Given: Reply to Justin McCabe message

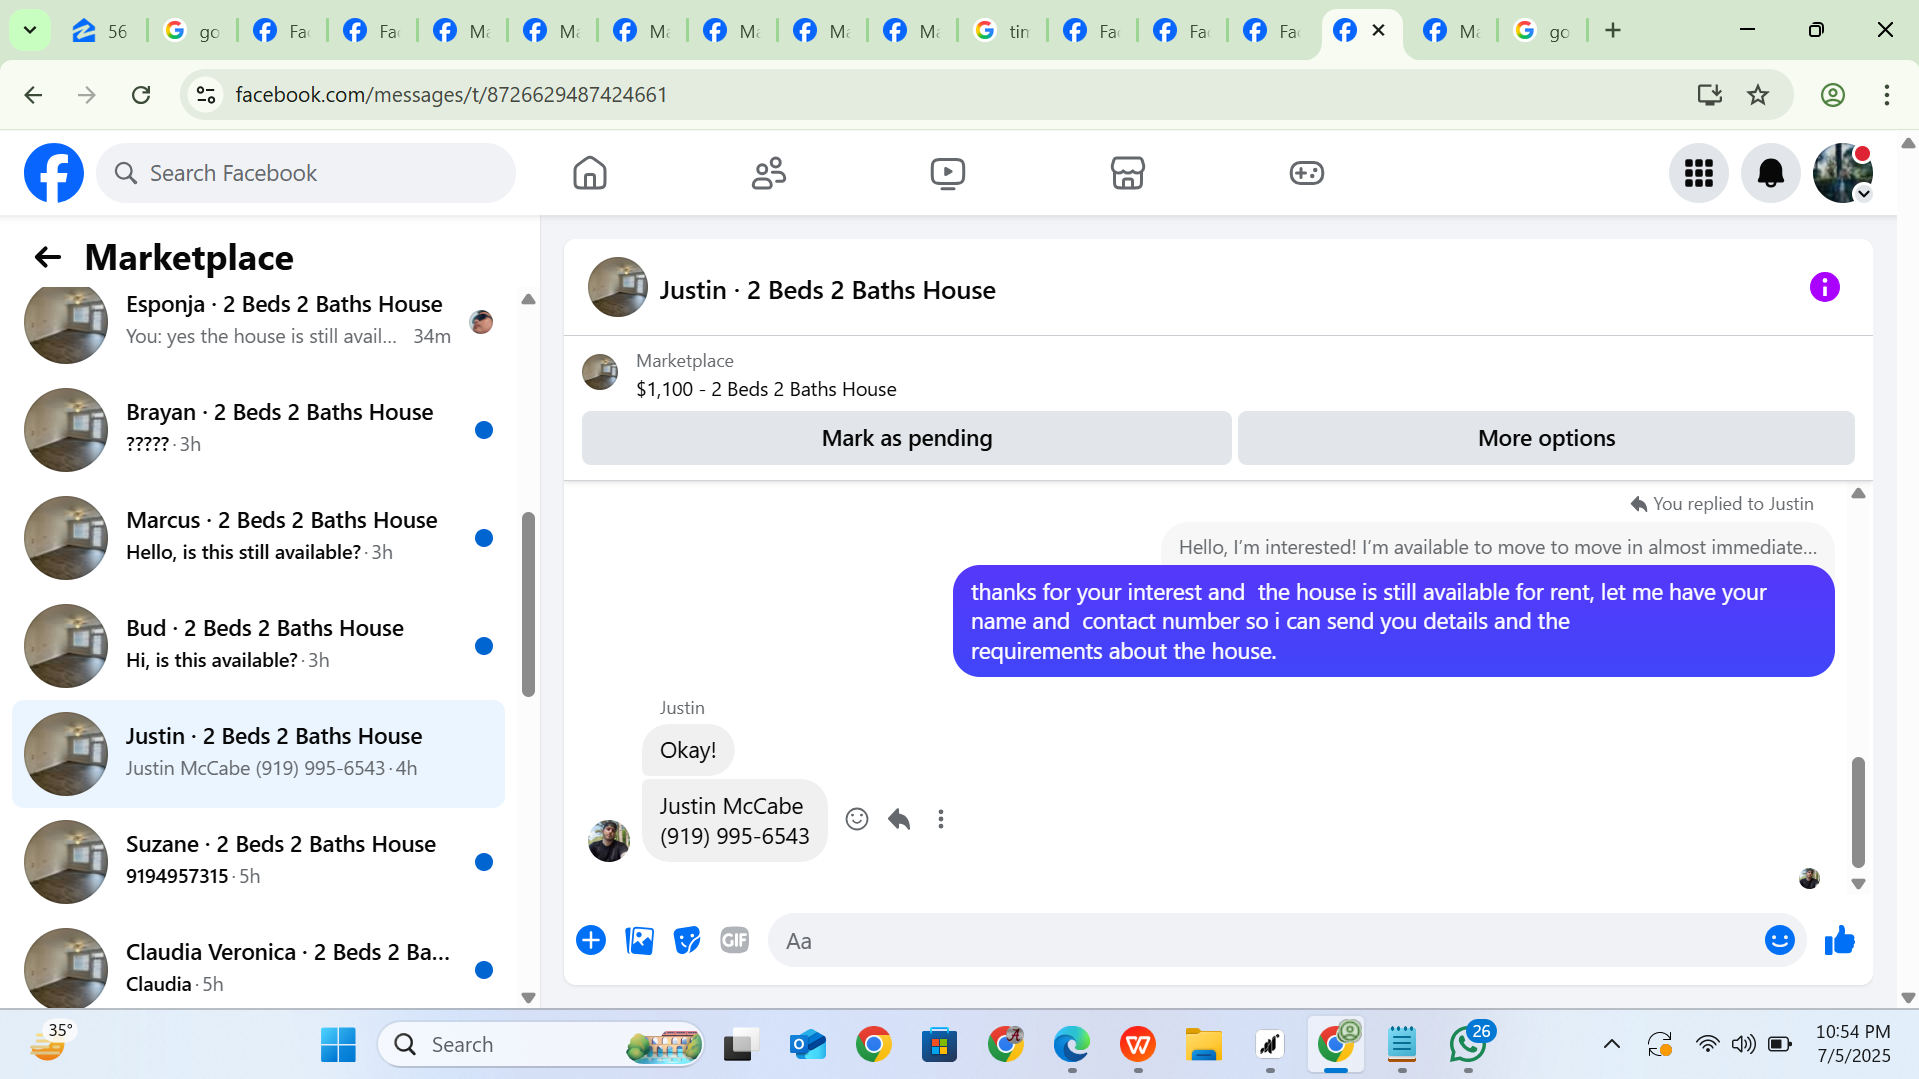Looking at the screenshot, I should click(x=899, y=819).
